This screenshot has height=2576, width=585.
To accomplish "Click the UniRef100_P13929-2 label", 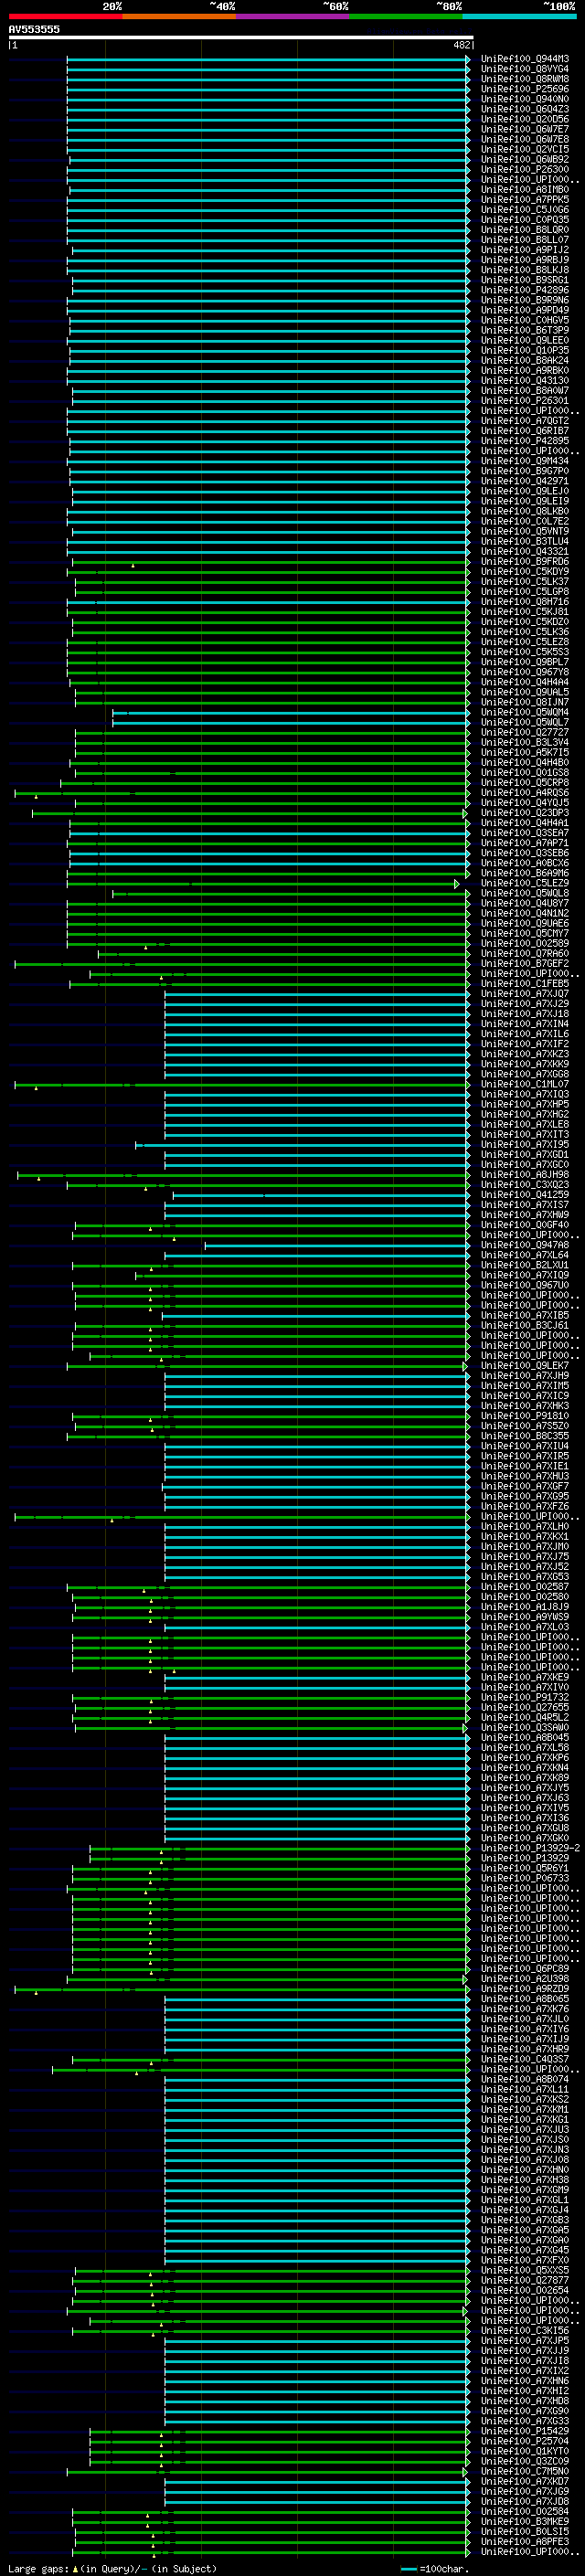I will click(531, 1848).
